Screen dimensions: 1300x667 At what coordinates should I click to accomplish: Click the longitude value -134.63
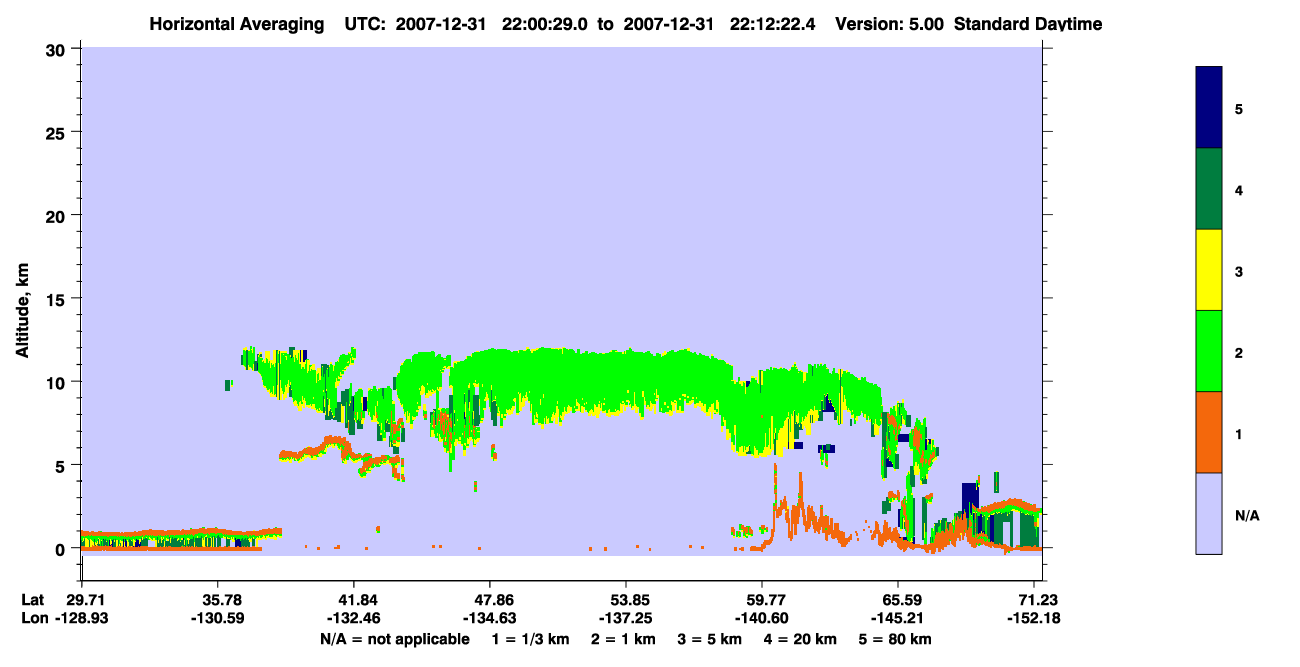tap(489, 618)
